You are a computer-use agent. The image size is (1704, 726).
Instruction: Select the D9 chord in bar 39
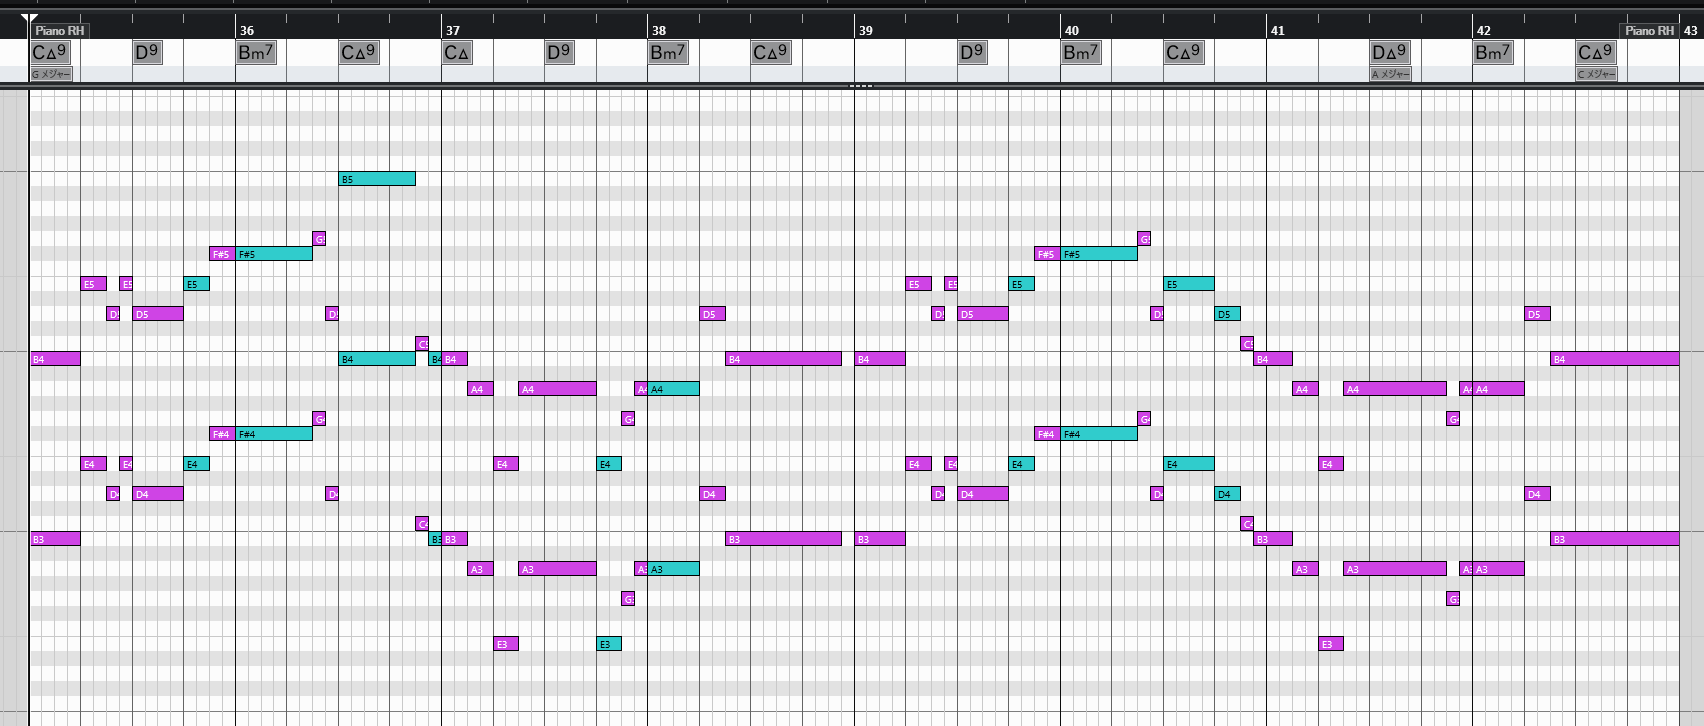tap(972, 53)
